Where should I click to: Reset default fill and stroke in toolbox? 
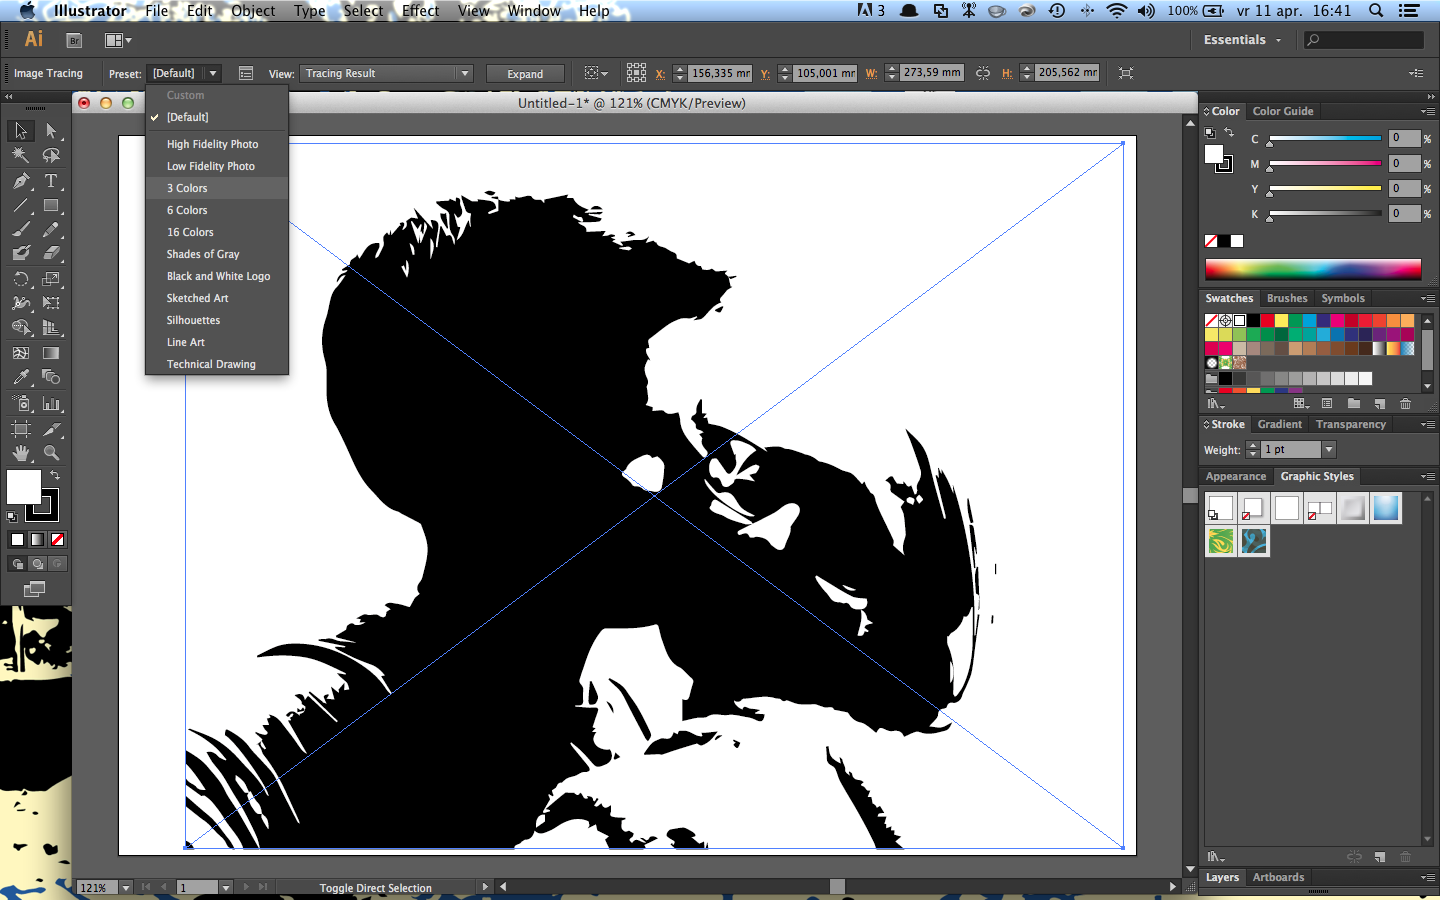click(x=12, y=517)
